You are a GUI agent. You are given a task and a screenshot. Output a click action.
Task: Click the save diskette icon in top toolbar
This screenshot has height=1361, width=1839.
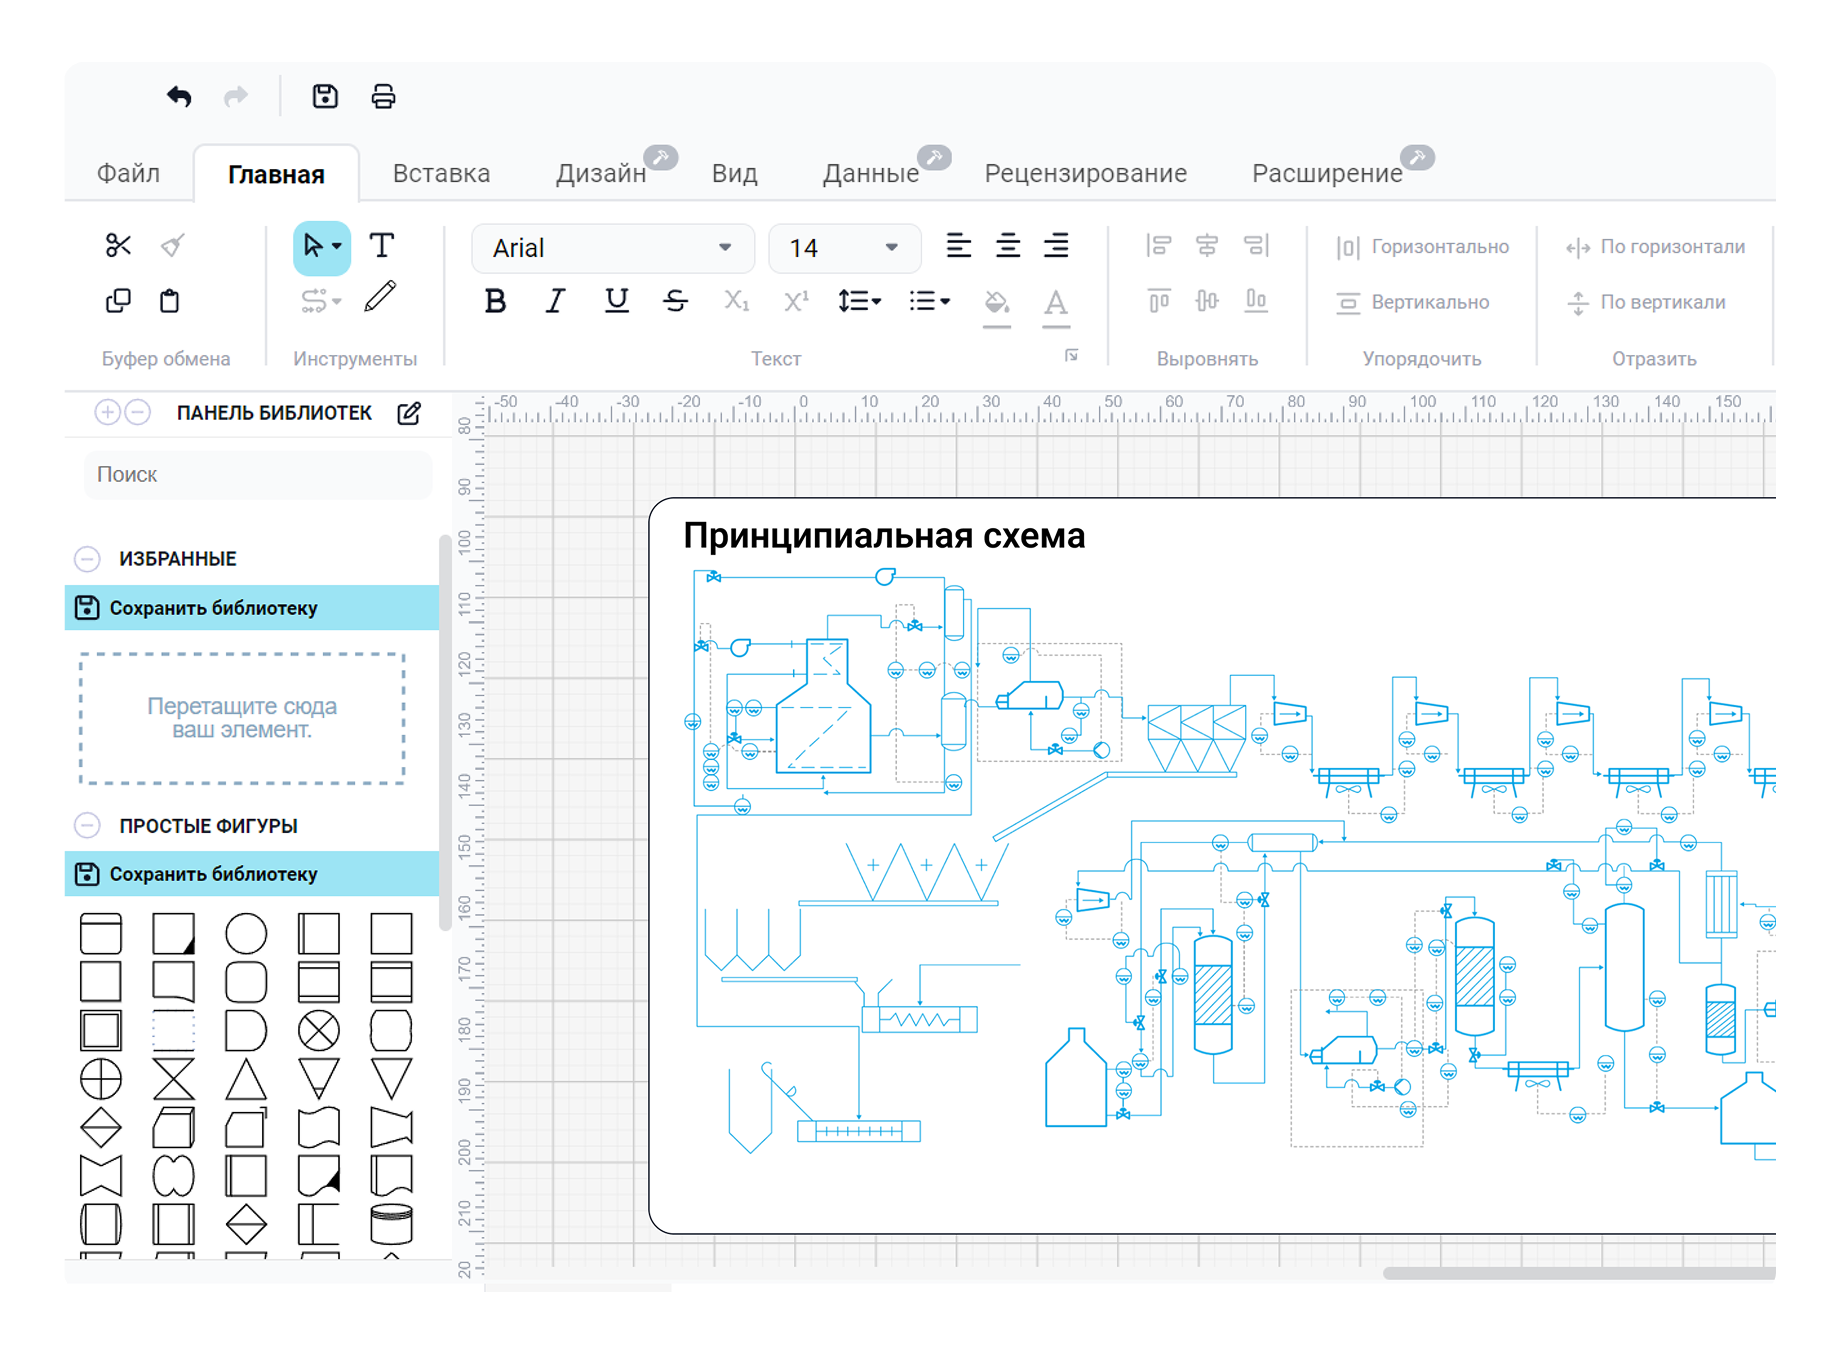click(x=325, y=97)
